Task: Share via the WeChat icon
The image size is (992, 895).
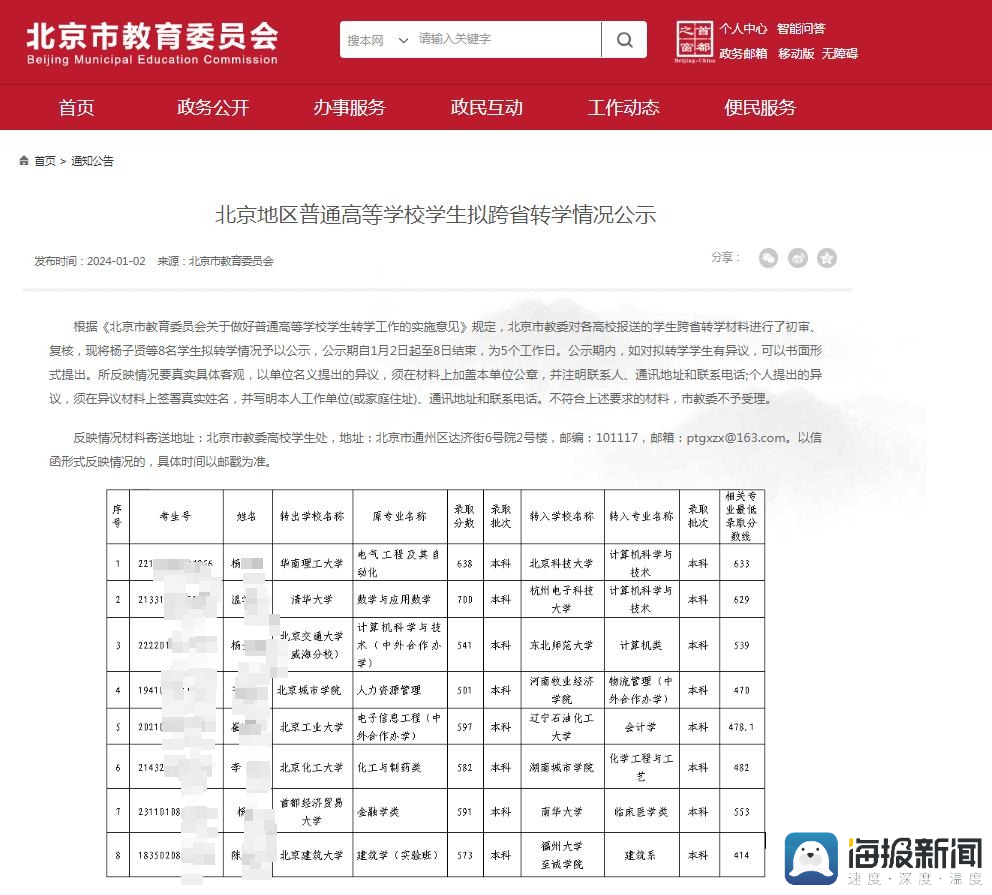Action: [x=768, y=258]
